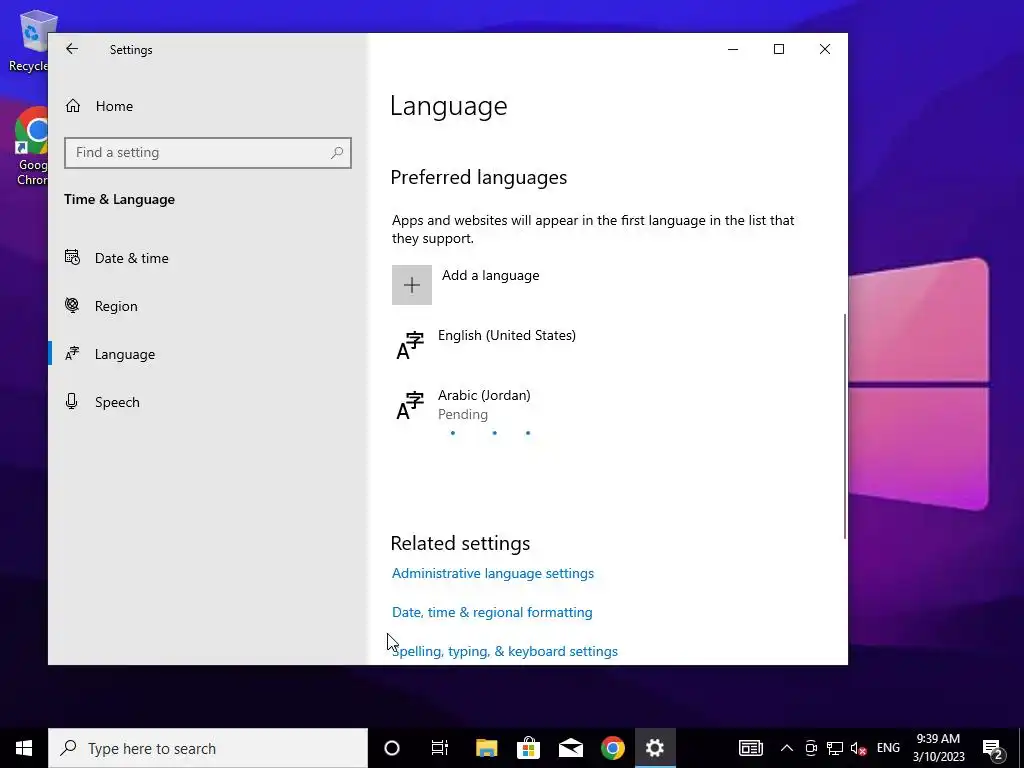Click the Pending status under Arabic (Jordan)
This screenshot has width=1024, height=768.
(462, 415)
